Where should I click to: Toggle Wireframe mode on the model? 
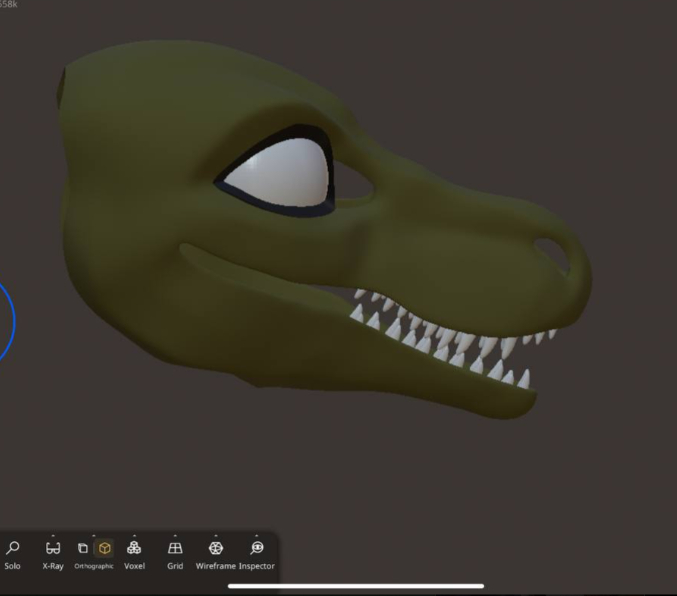coord(216,549)
